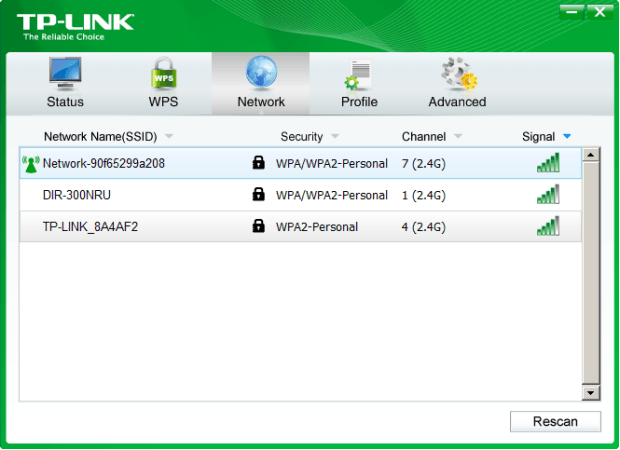Click the Channel column header text
Image resolution: width=620 pixels, height=450 pixels.
pos(424,137)
